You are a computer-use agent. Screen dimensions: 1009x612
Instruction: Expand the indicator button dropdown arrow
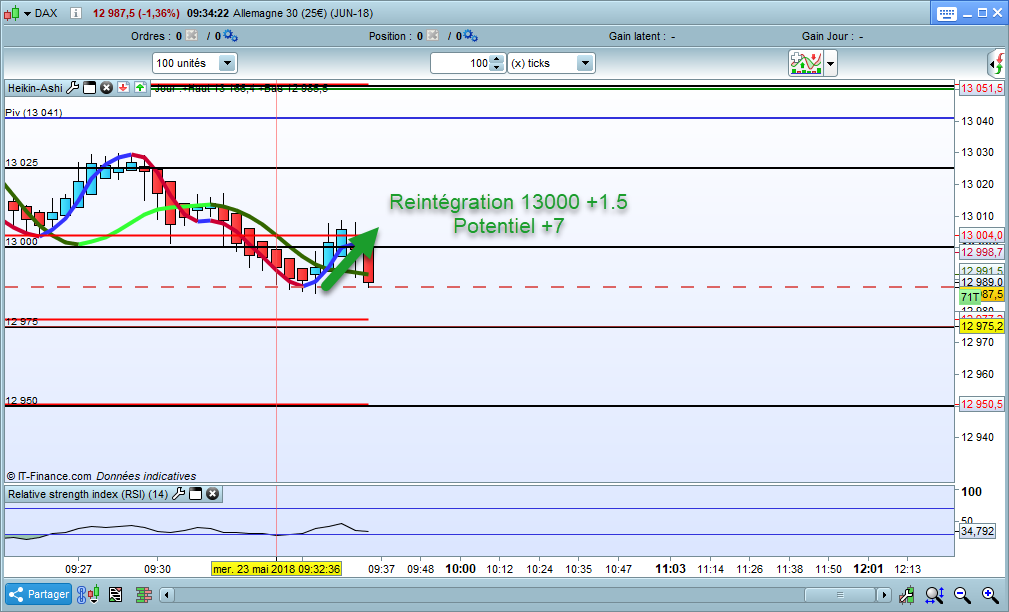click(830, 64)
